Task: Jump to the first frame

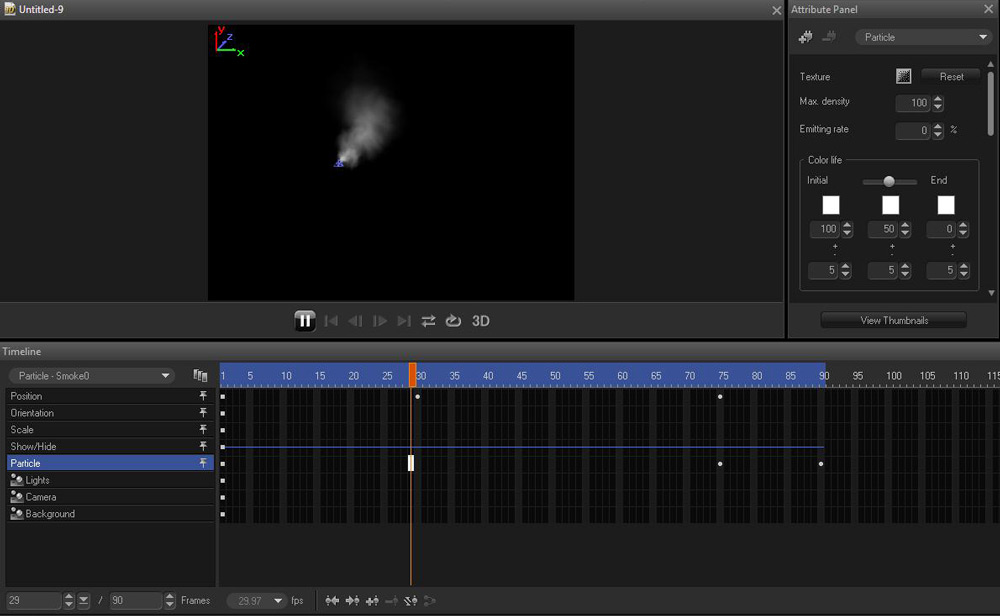Action: (331, 321)
